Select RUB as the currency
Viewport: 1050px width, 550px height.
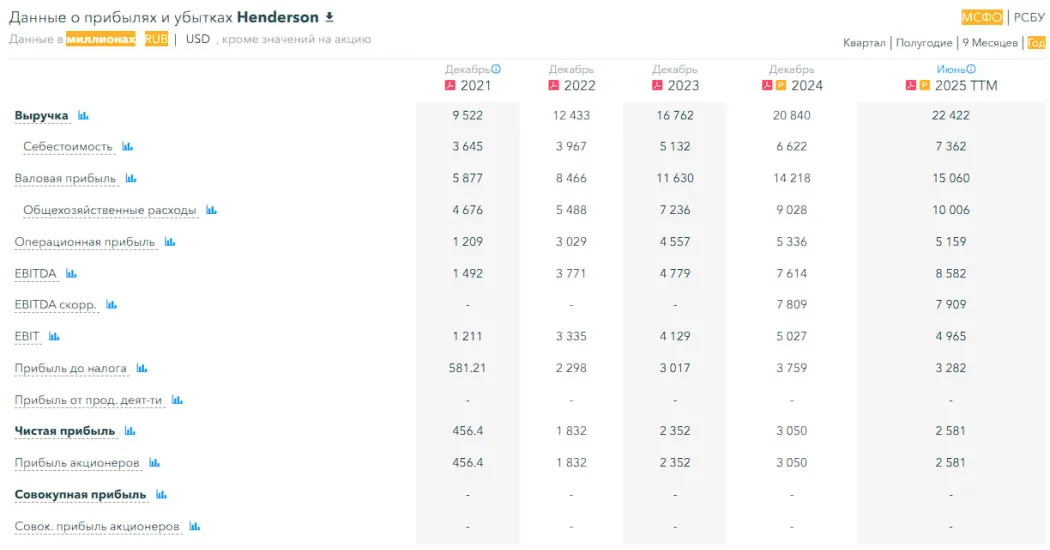click(156, 39)
